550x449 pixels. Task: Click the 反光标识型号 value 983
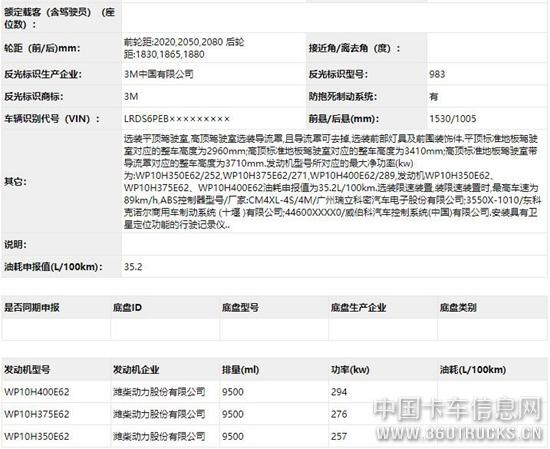tap(437, 74)
